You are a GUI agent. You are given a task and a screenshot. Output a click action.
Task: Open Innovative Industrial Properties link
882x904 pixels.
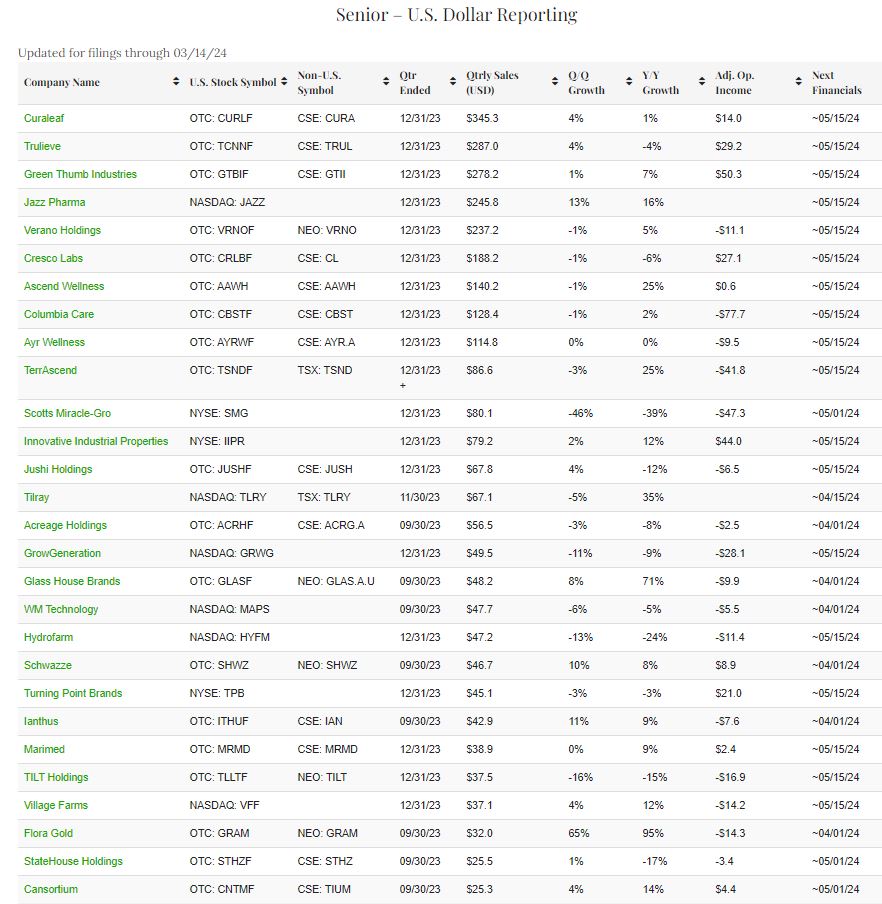(96, 441)
